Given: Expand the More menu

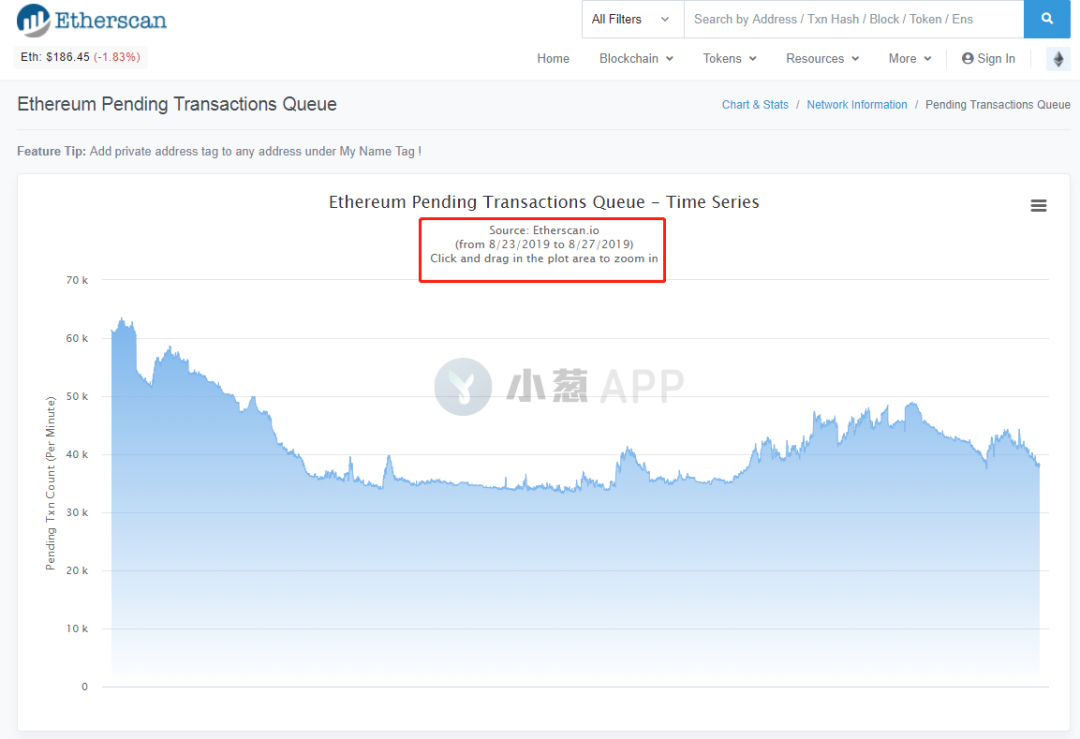Looking at the screenshot, I should (x=909, y=59).
